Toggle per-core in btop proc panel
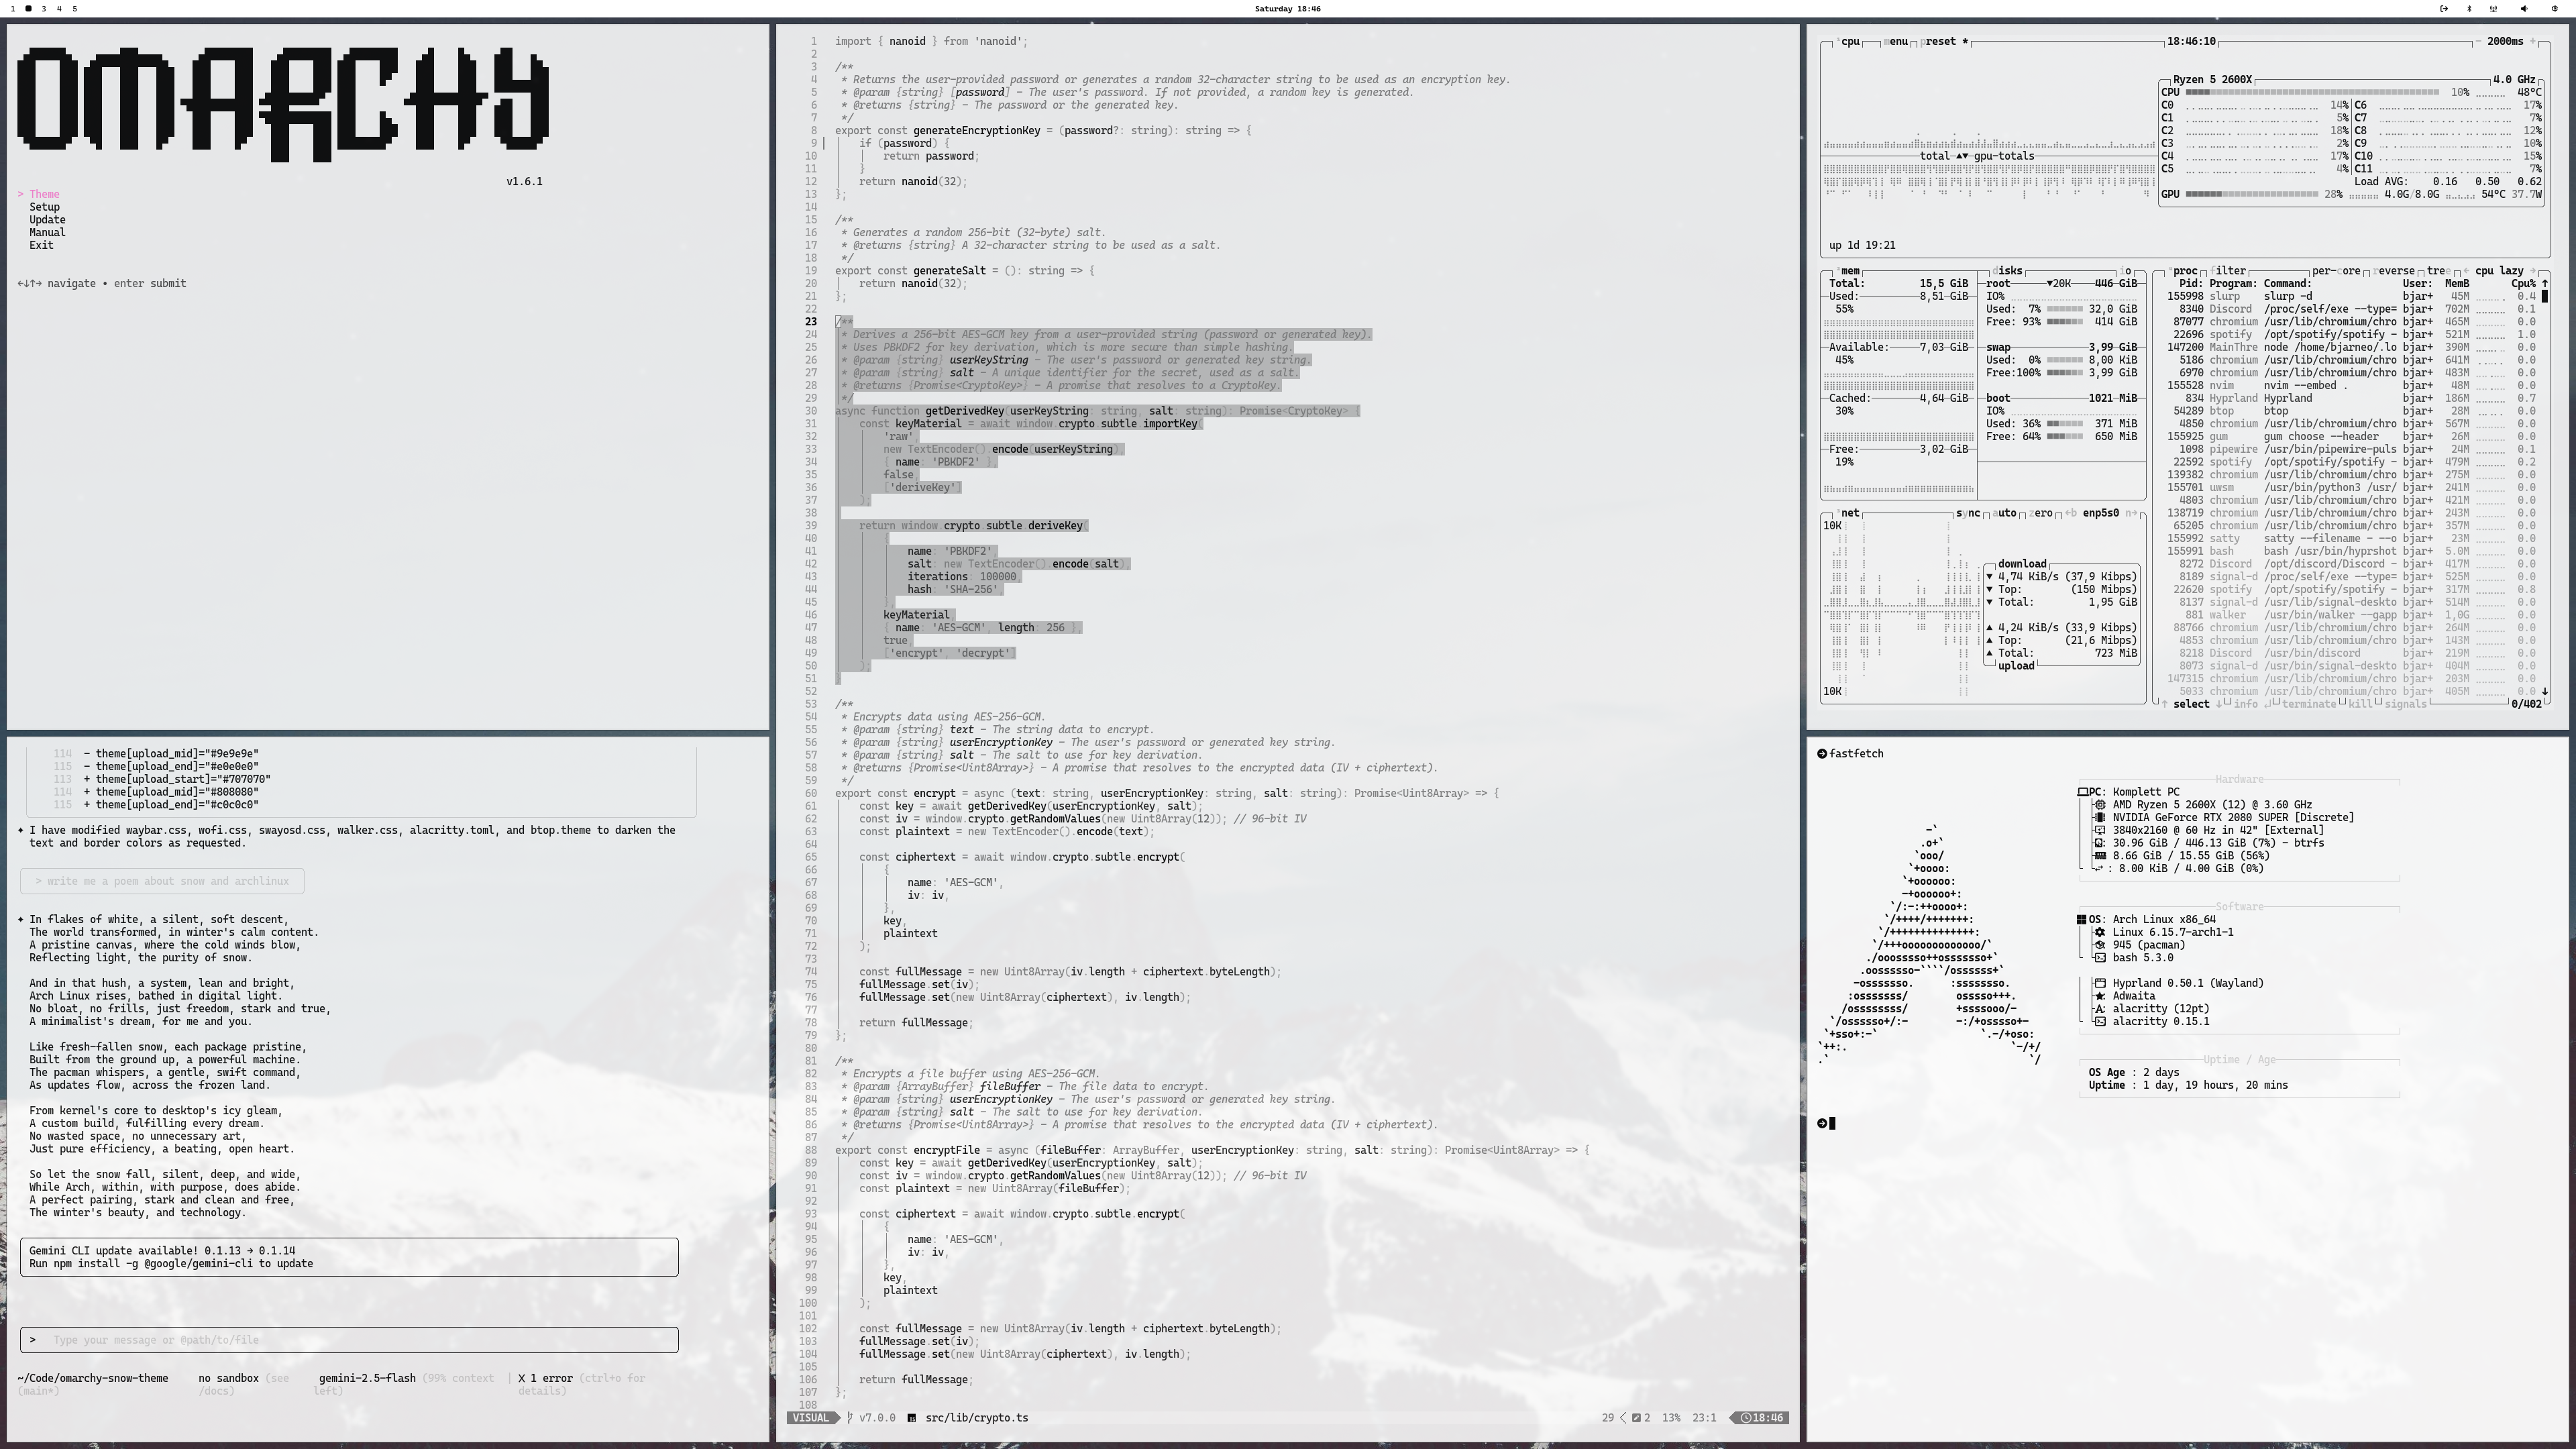 pyautogui.click(x=2336, y=271)
